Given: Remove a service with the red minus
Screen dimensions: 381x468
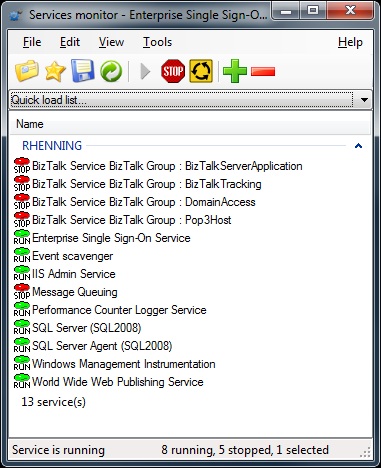Looking at the screenshot, I should click(x=263, y=71).
